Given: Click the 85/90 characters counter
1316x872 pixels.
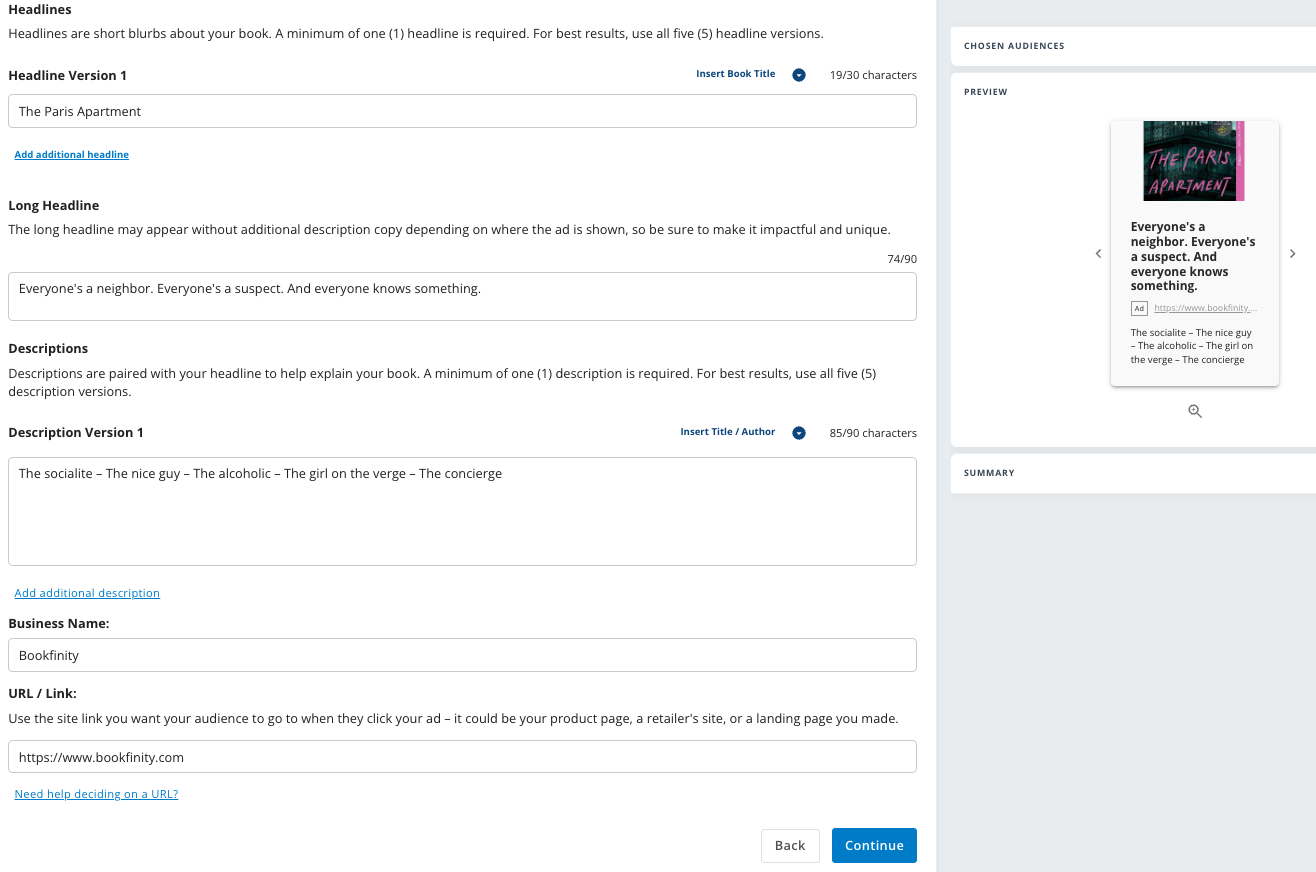Looking at the screenshot, I should click(x=873, y=433).
